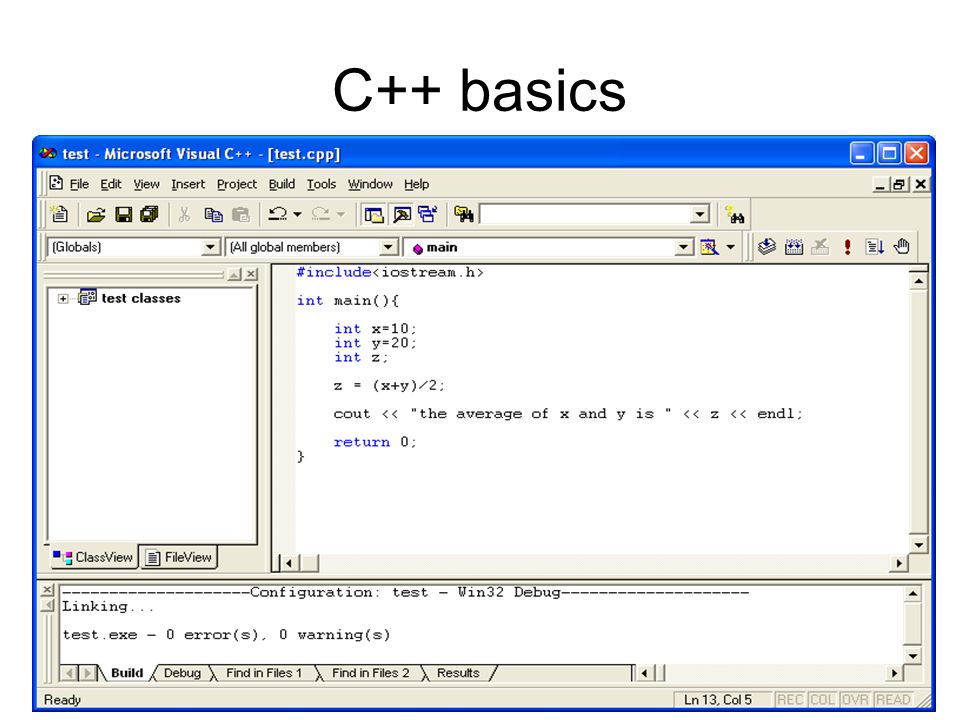Open the Window menu
The height and width of the screenshot is (720, 960).
(x=370, y=184)
